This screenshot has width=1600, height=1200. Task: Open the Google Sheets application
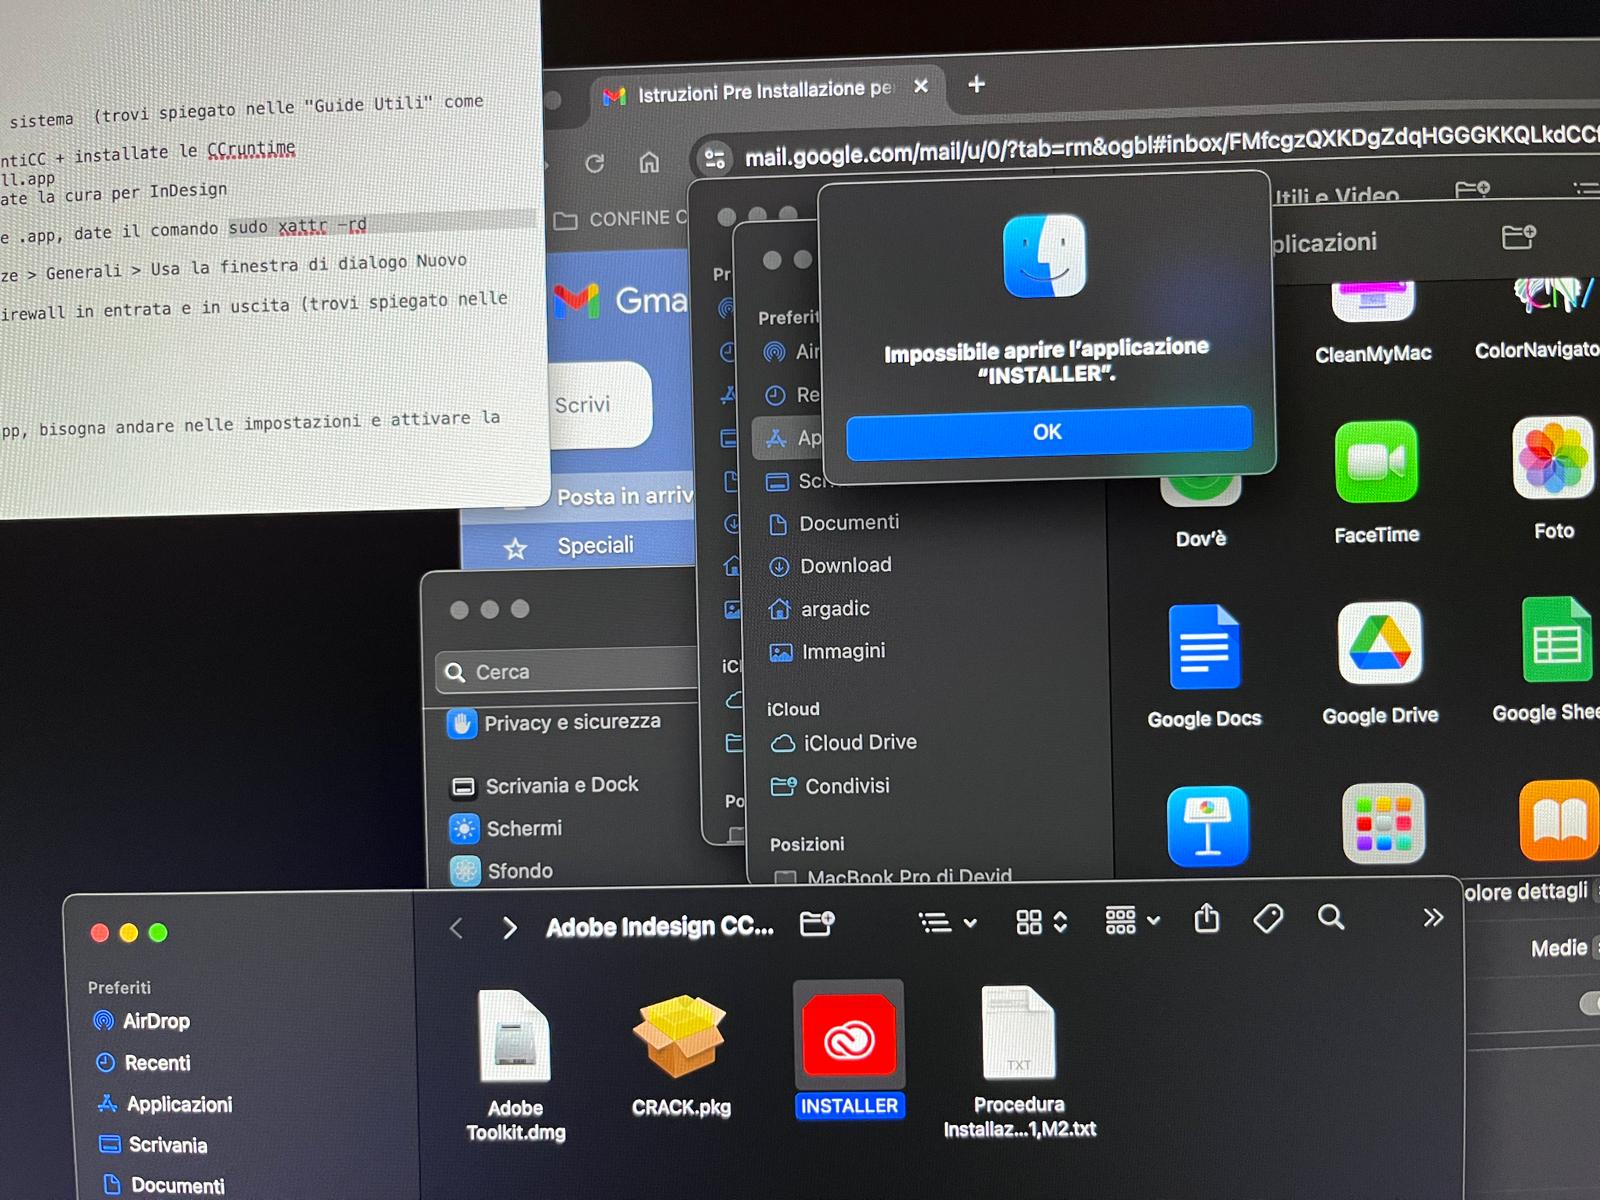1558,640
